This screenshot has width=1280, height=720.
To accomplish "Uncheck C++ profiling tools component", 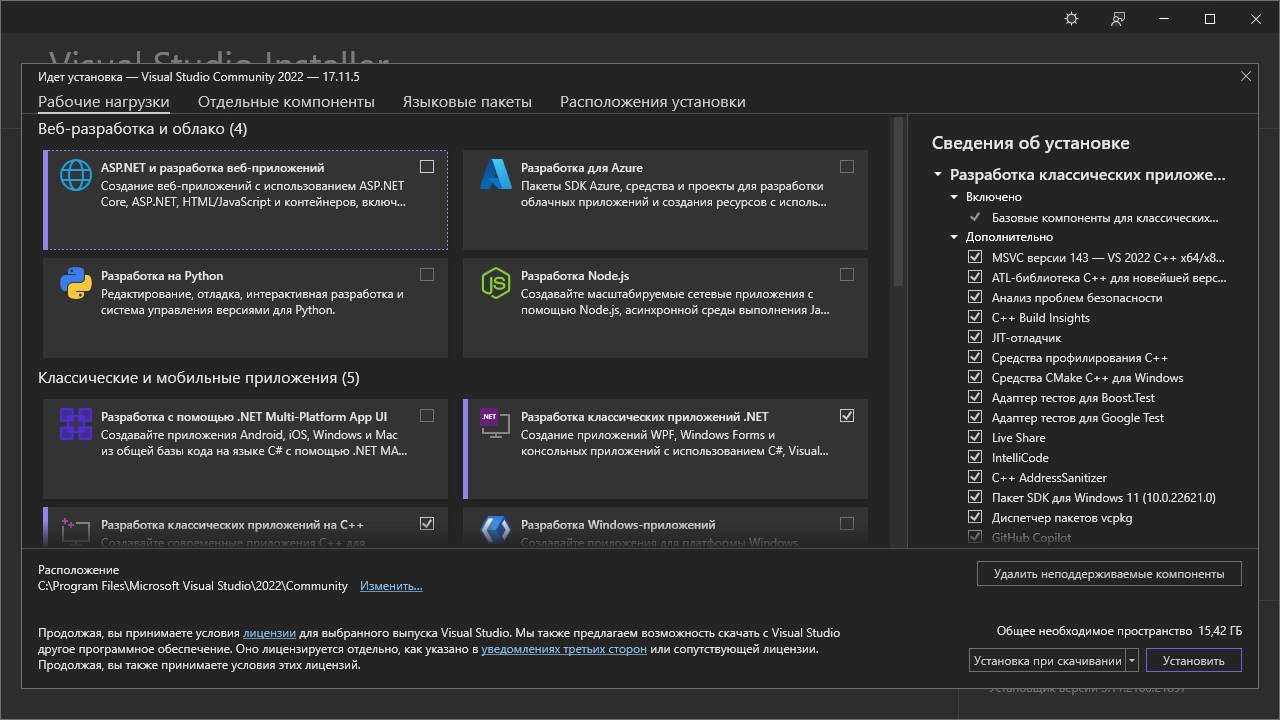I will [x=975, y=357].
